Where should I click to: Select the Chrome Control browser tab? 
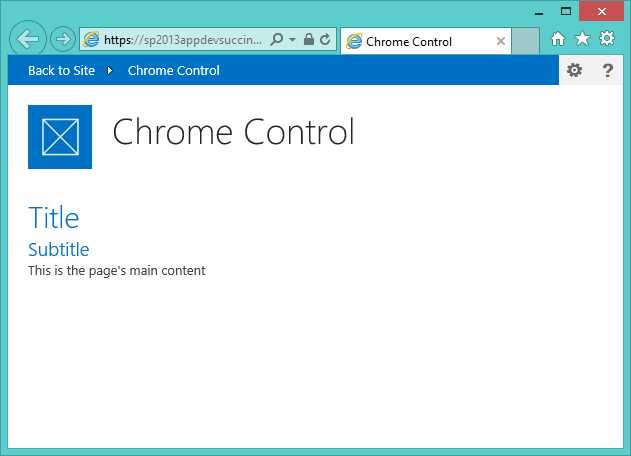click(x=426, y=41)
